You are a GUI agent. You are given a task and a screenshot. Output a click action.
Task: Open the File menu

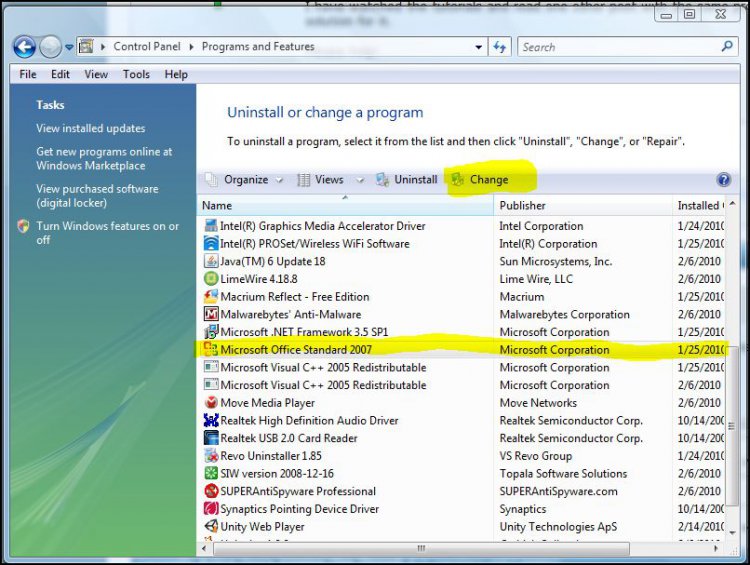[x=28, y=74]
